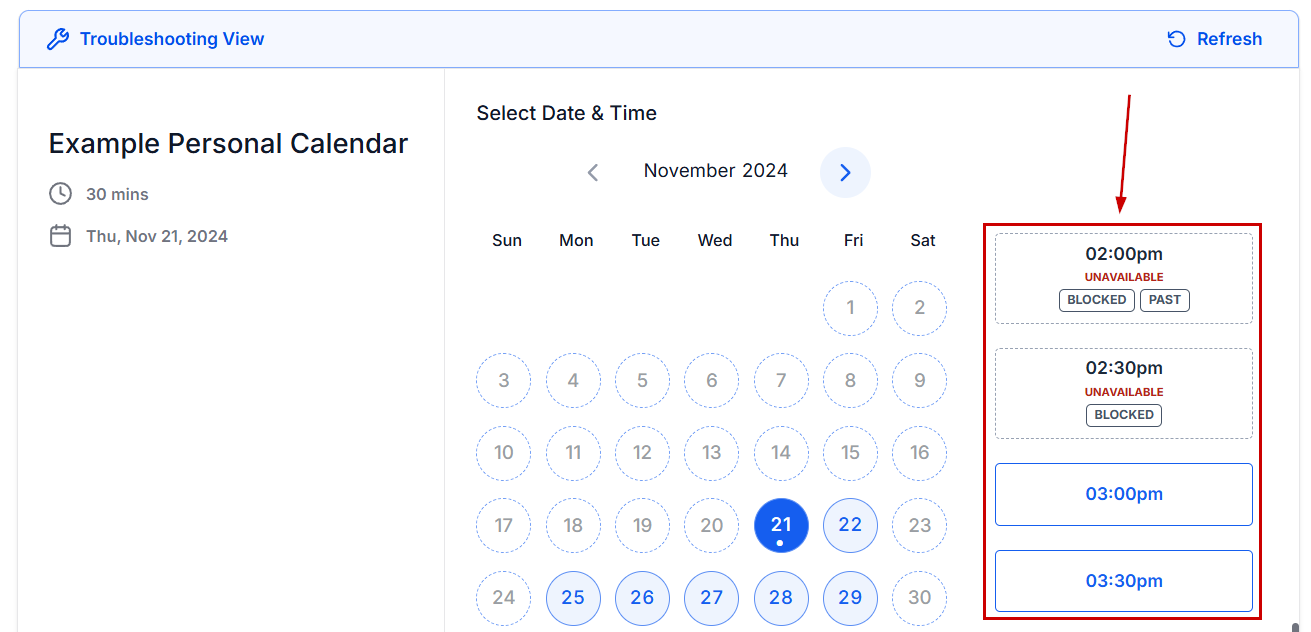Open the Troubleshooting View link
The height and width of the screenshot is (632, 1311).
click(x=172, y=40)
